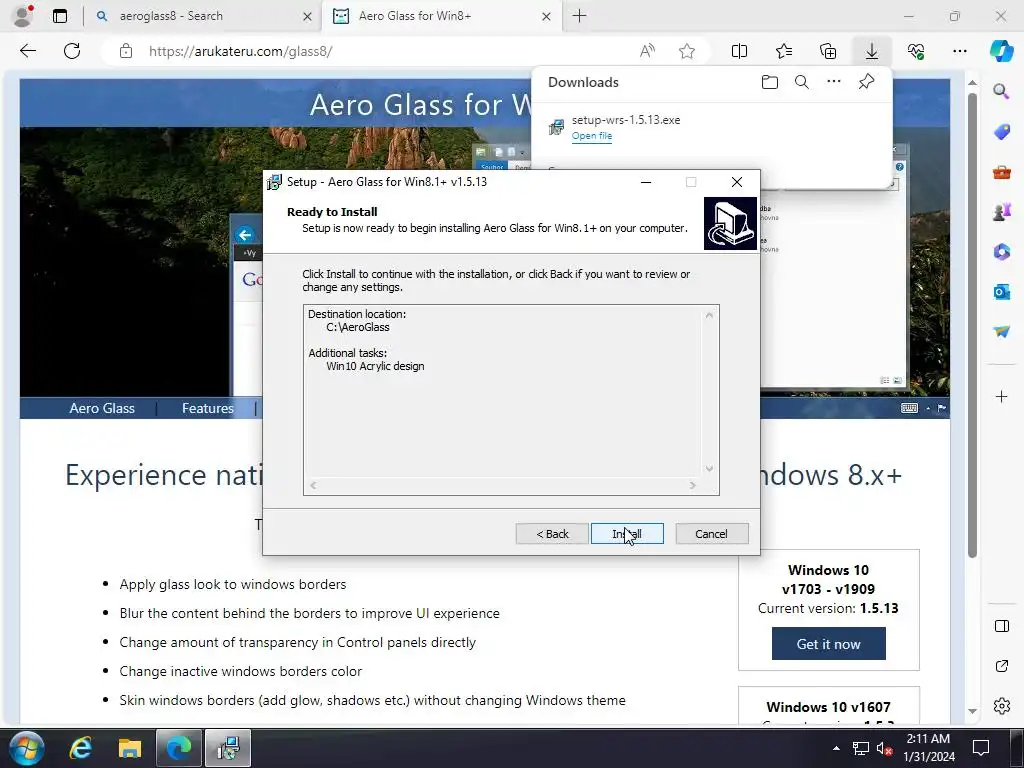Image resolution: width=1024 pixels, height=768 pixels.
Task: View site information lock icon
Action: click(126, 51)
